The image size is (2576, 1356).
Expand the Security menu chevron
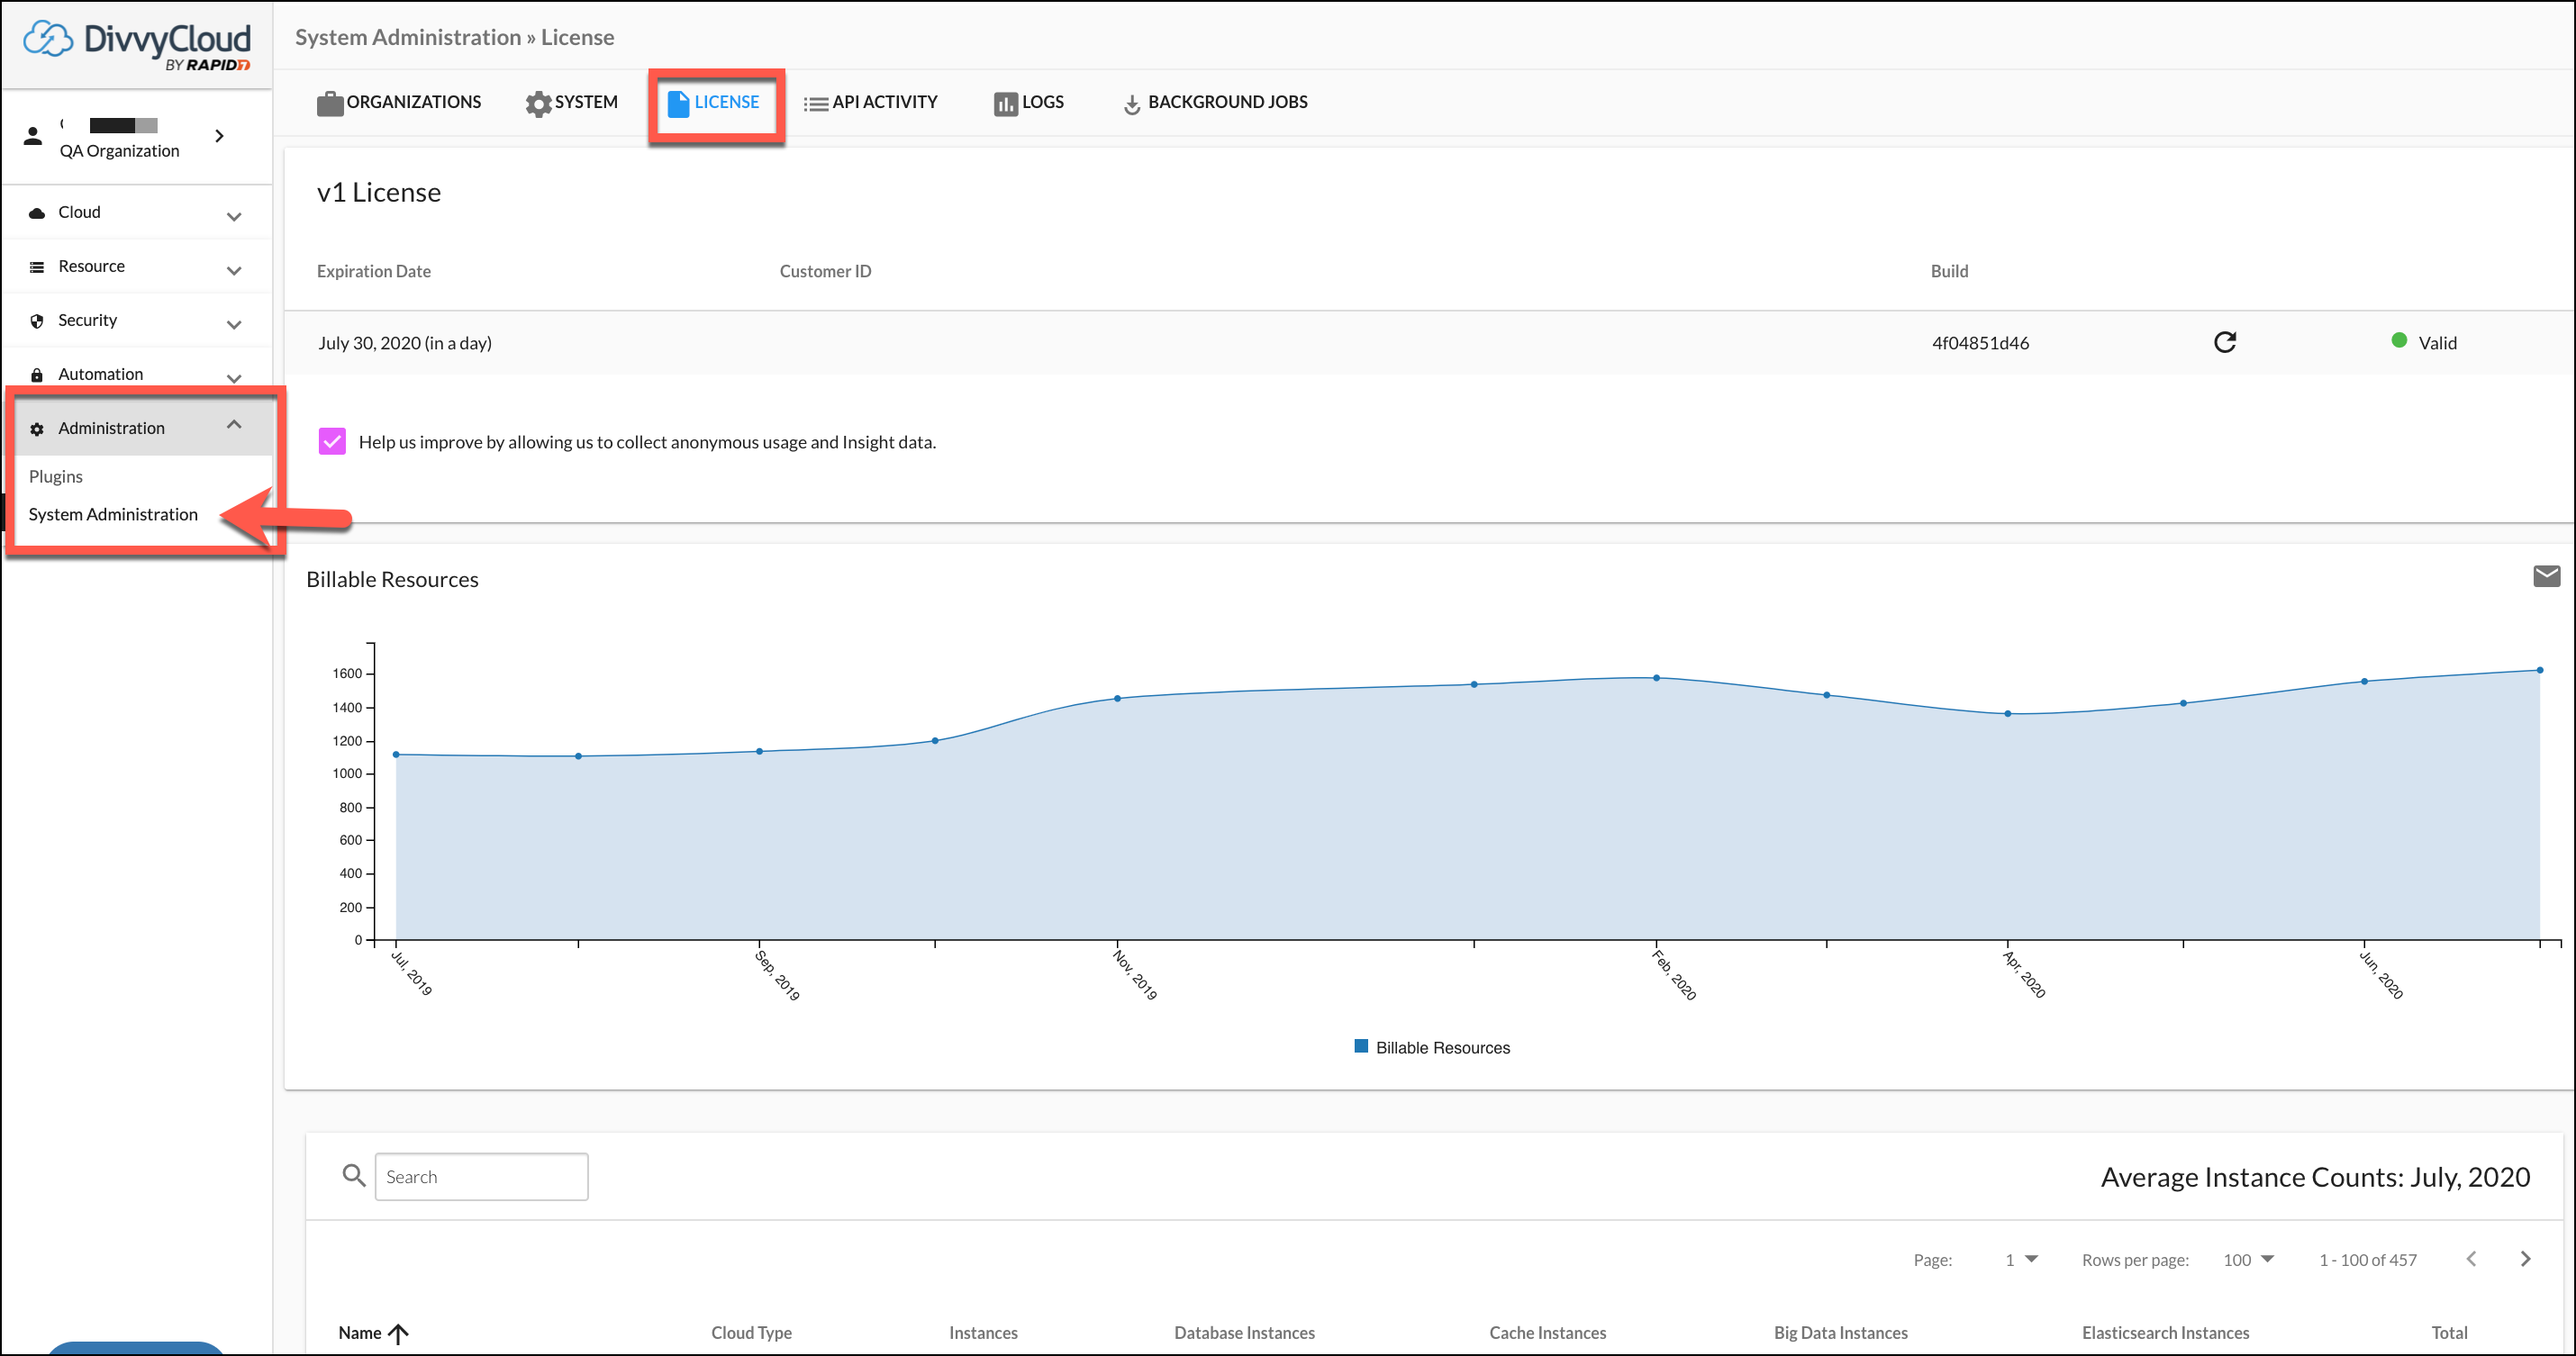234,324
